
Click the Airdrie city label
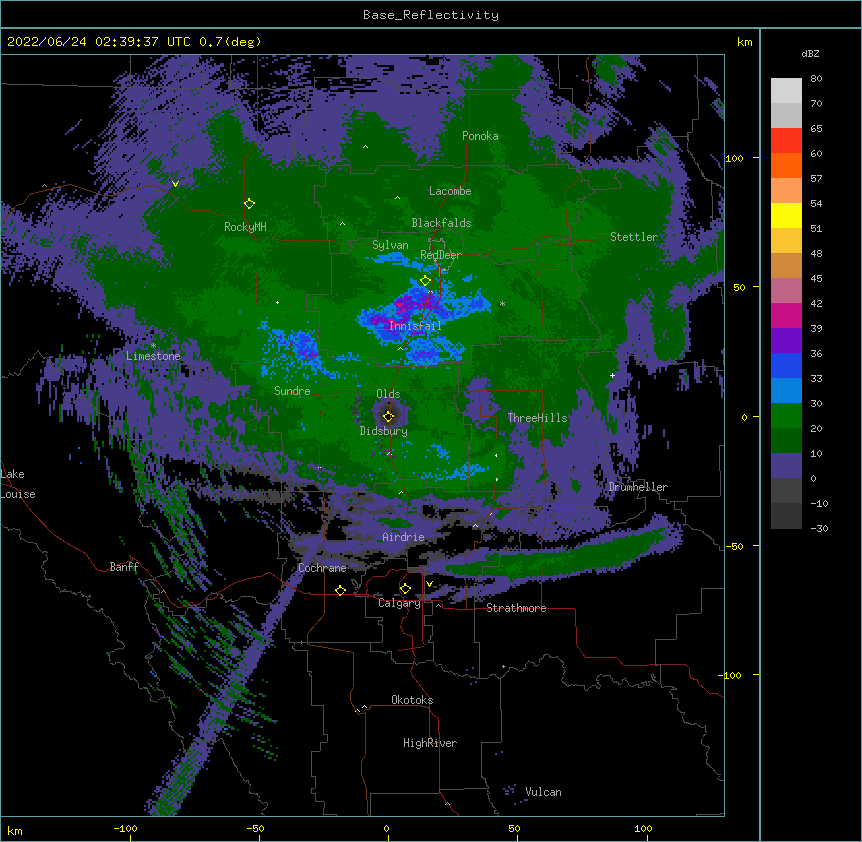(404, 537)
